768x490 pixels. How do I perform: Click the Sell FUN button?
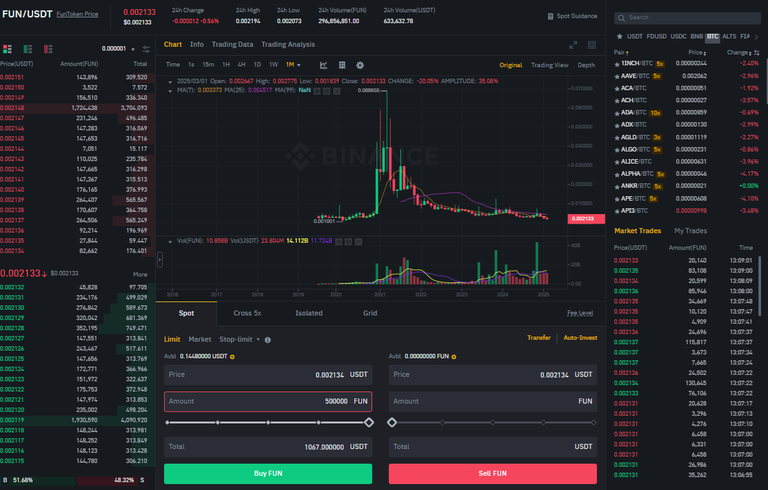(493, 473)
